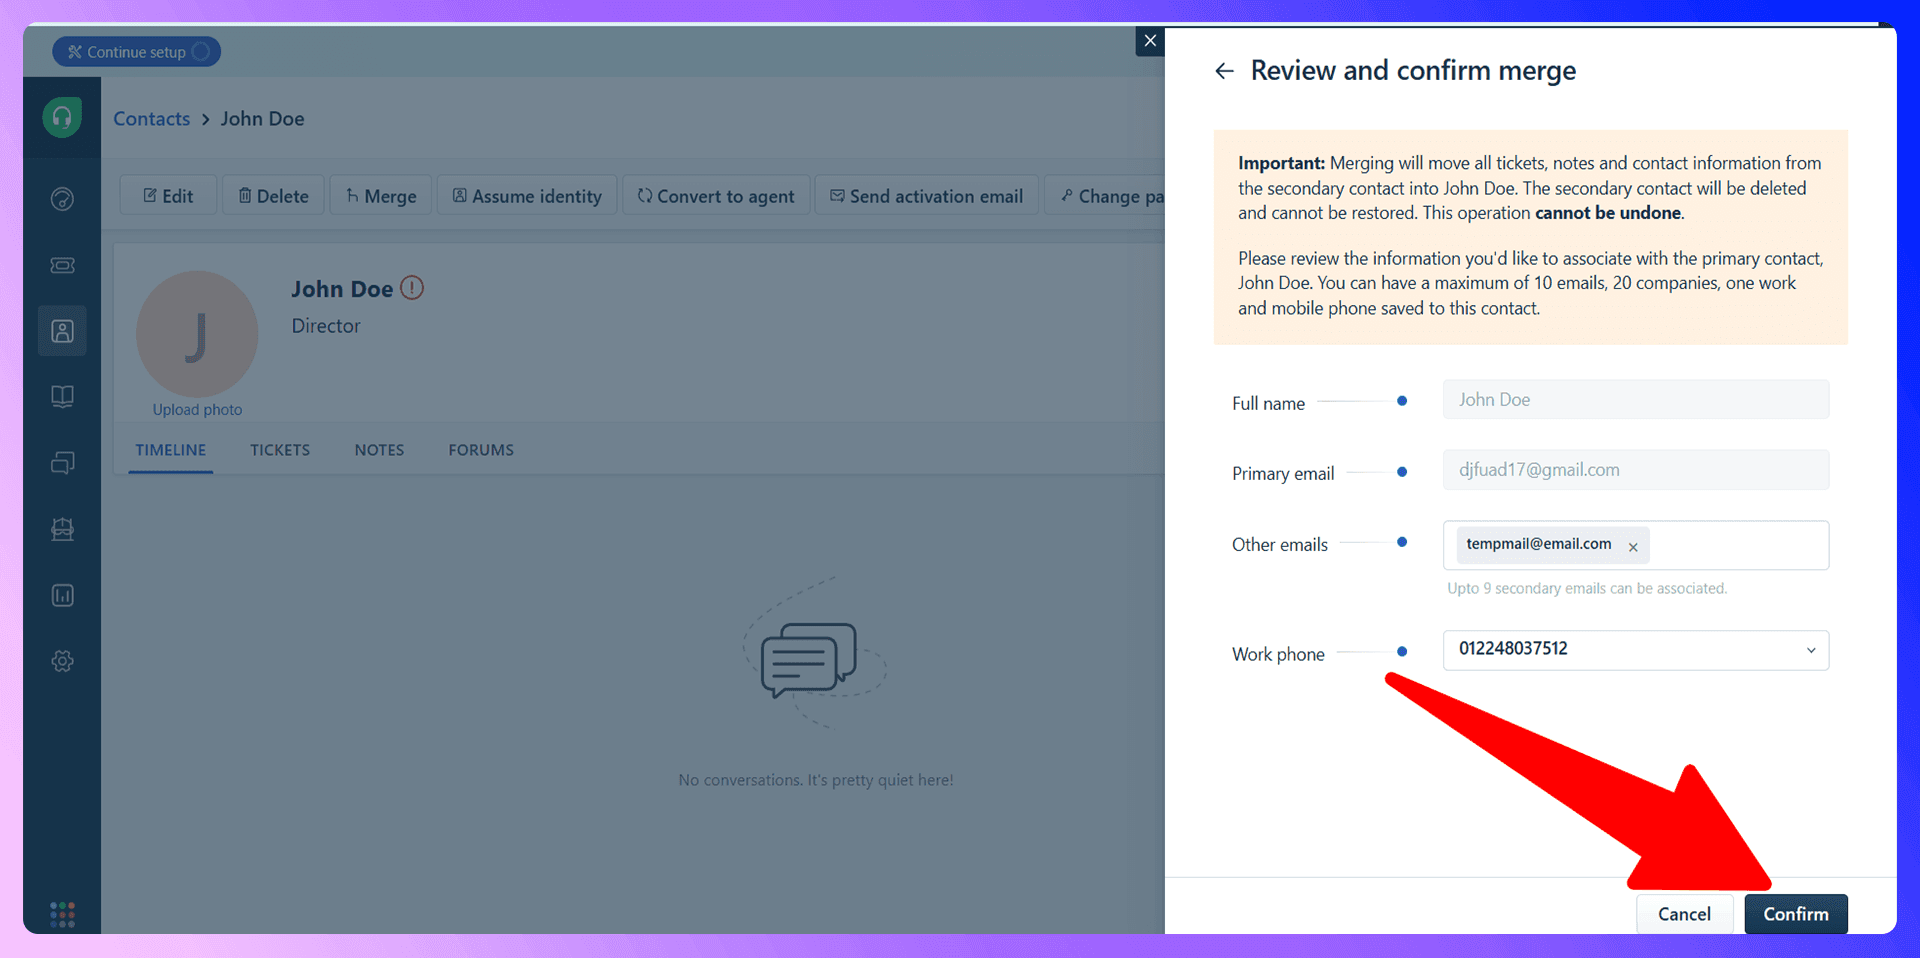Close the merge panel with the X button
This screenshot has width=1920, height=958.
click(x=1150, y=41)
